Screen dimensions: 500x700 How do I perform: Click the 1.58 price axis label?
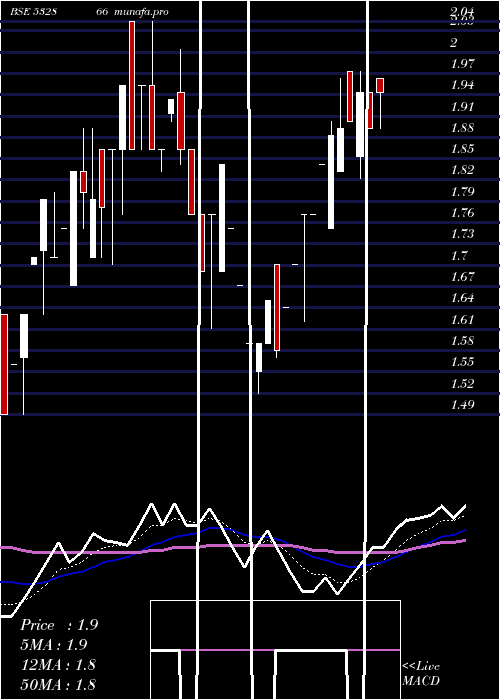(462, 341)
